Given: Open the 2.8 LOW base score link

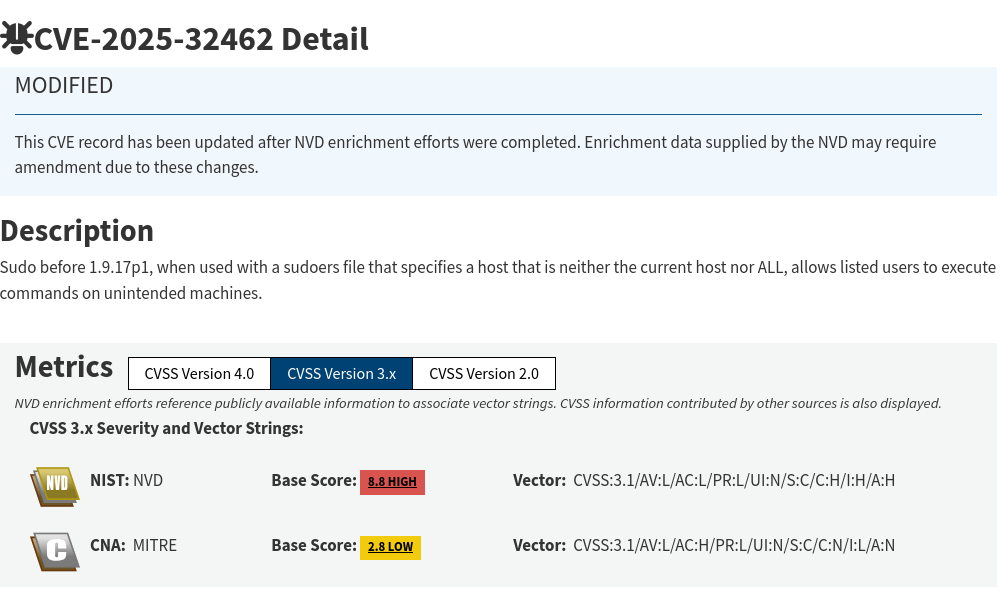Looking at the screenshot, I should tap(390, 547).
